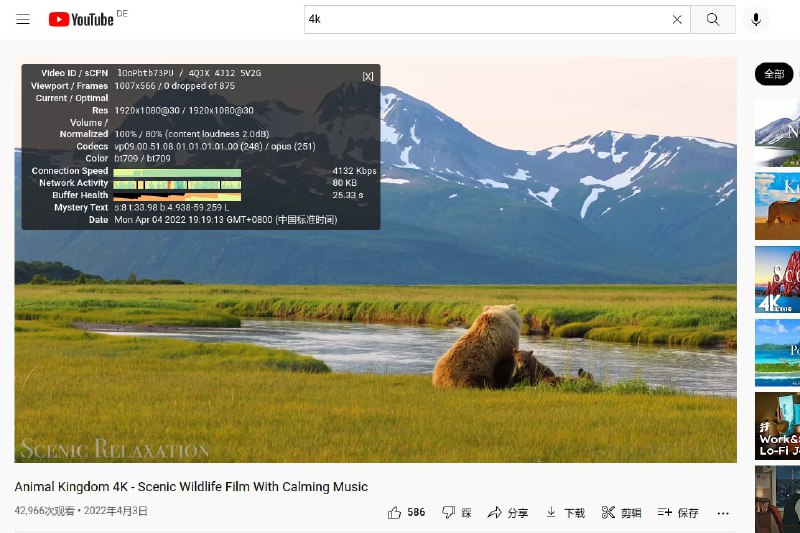Click the YouTube logo
This screenshot has height=533, width=800.
click(80, 19)
